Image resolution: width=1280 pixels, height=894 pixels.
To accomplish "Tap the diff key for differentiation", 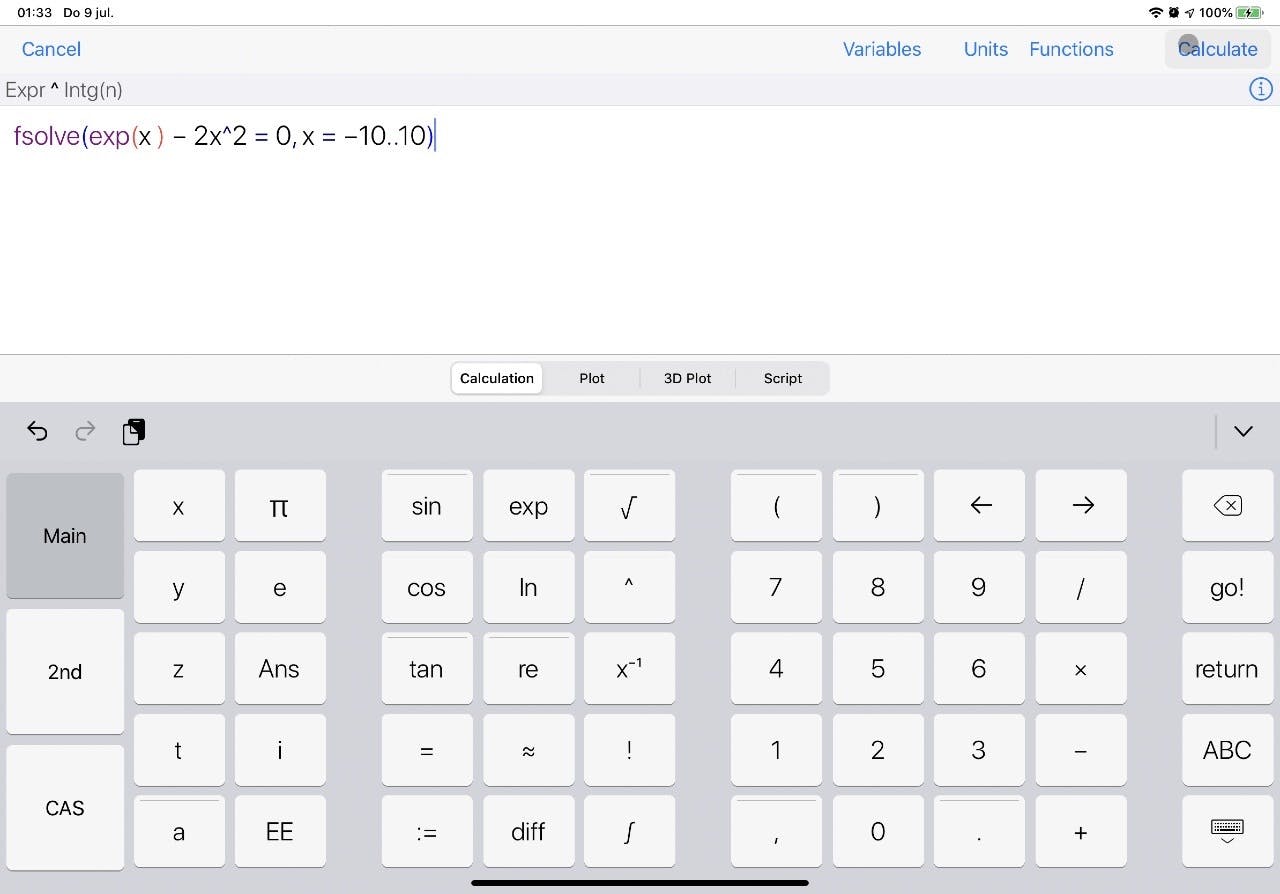I will [x=528, y=831].
